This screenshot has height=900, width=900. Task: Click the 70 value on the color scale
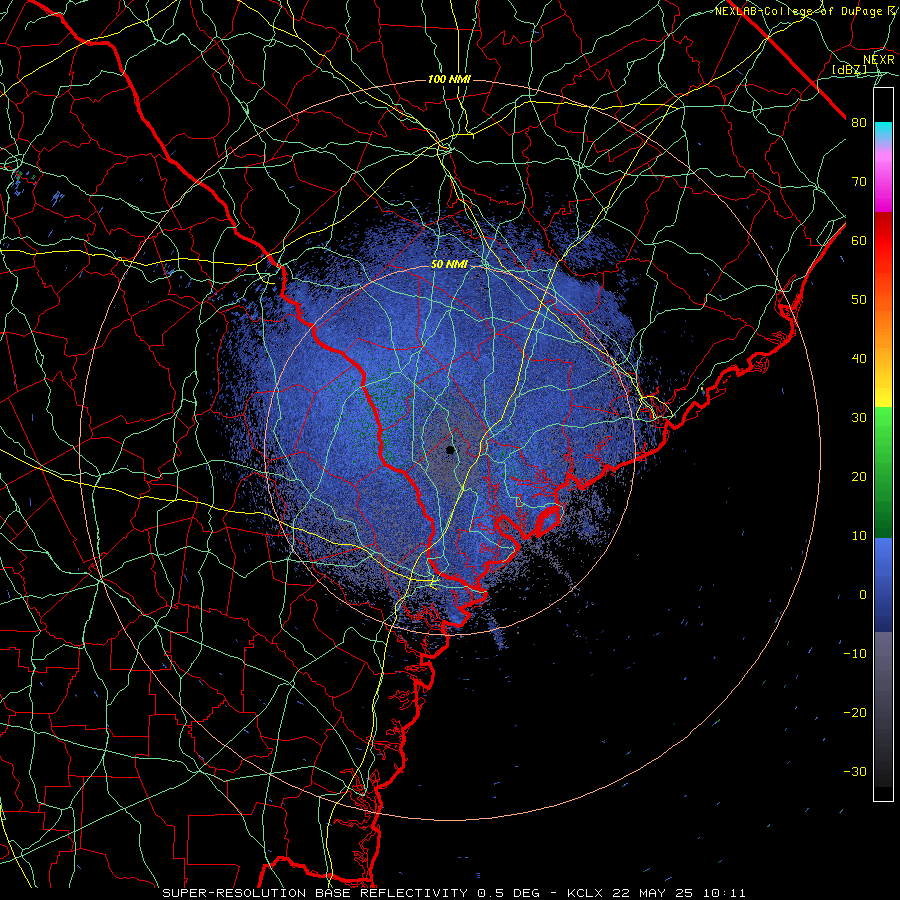point(859,181)
